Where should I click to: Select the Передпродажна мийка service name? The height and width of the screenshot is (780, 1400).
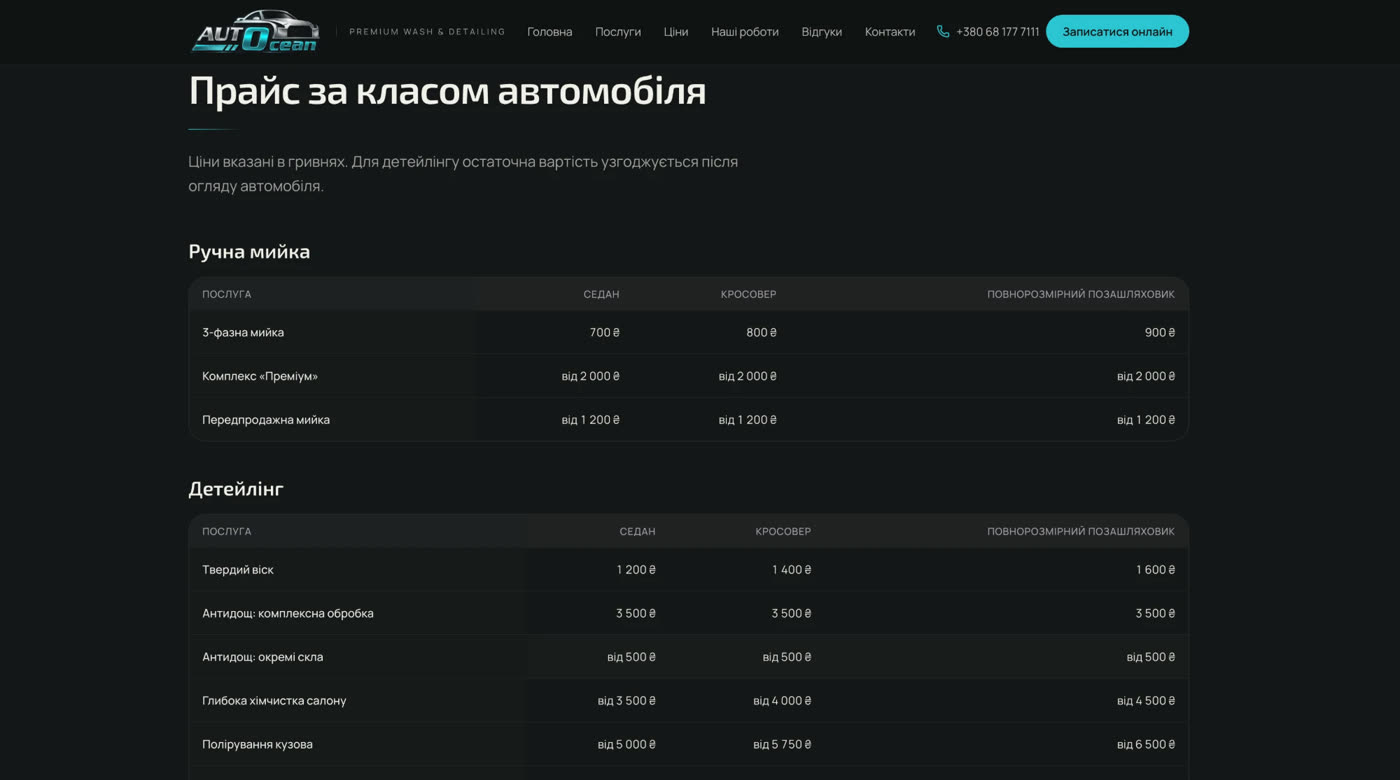click(266, 420)
